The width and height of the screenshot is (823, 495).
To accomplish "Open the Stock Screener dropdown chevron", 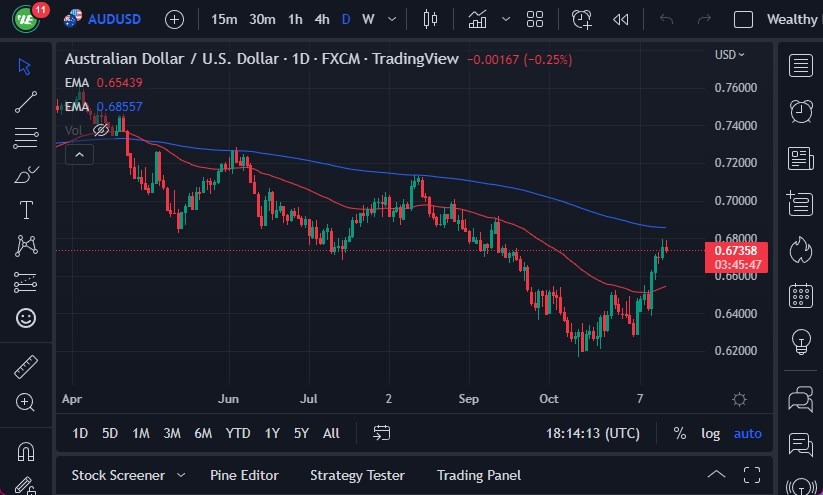I will tap(181, 475).
